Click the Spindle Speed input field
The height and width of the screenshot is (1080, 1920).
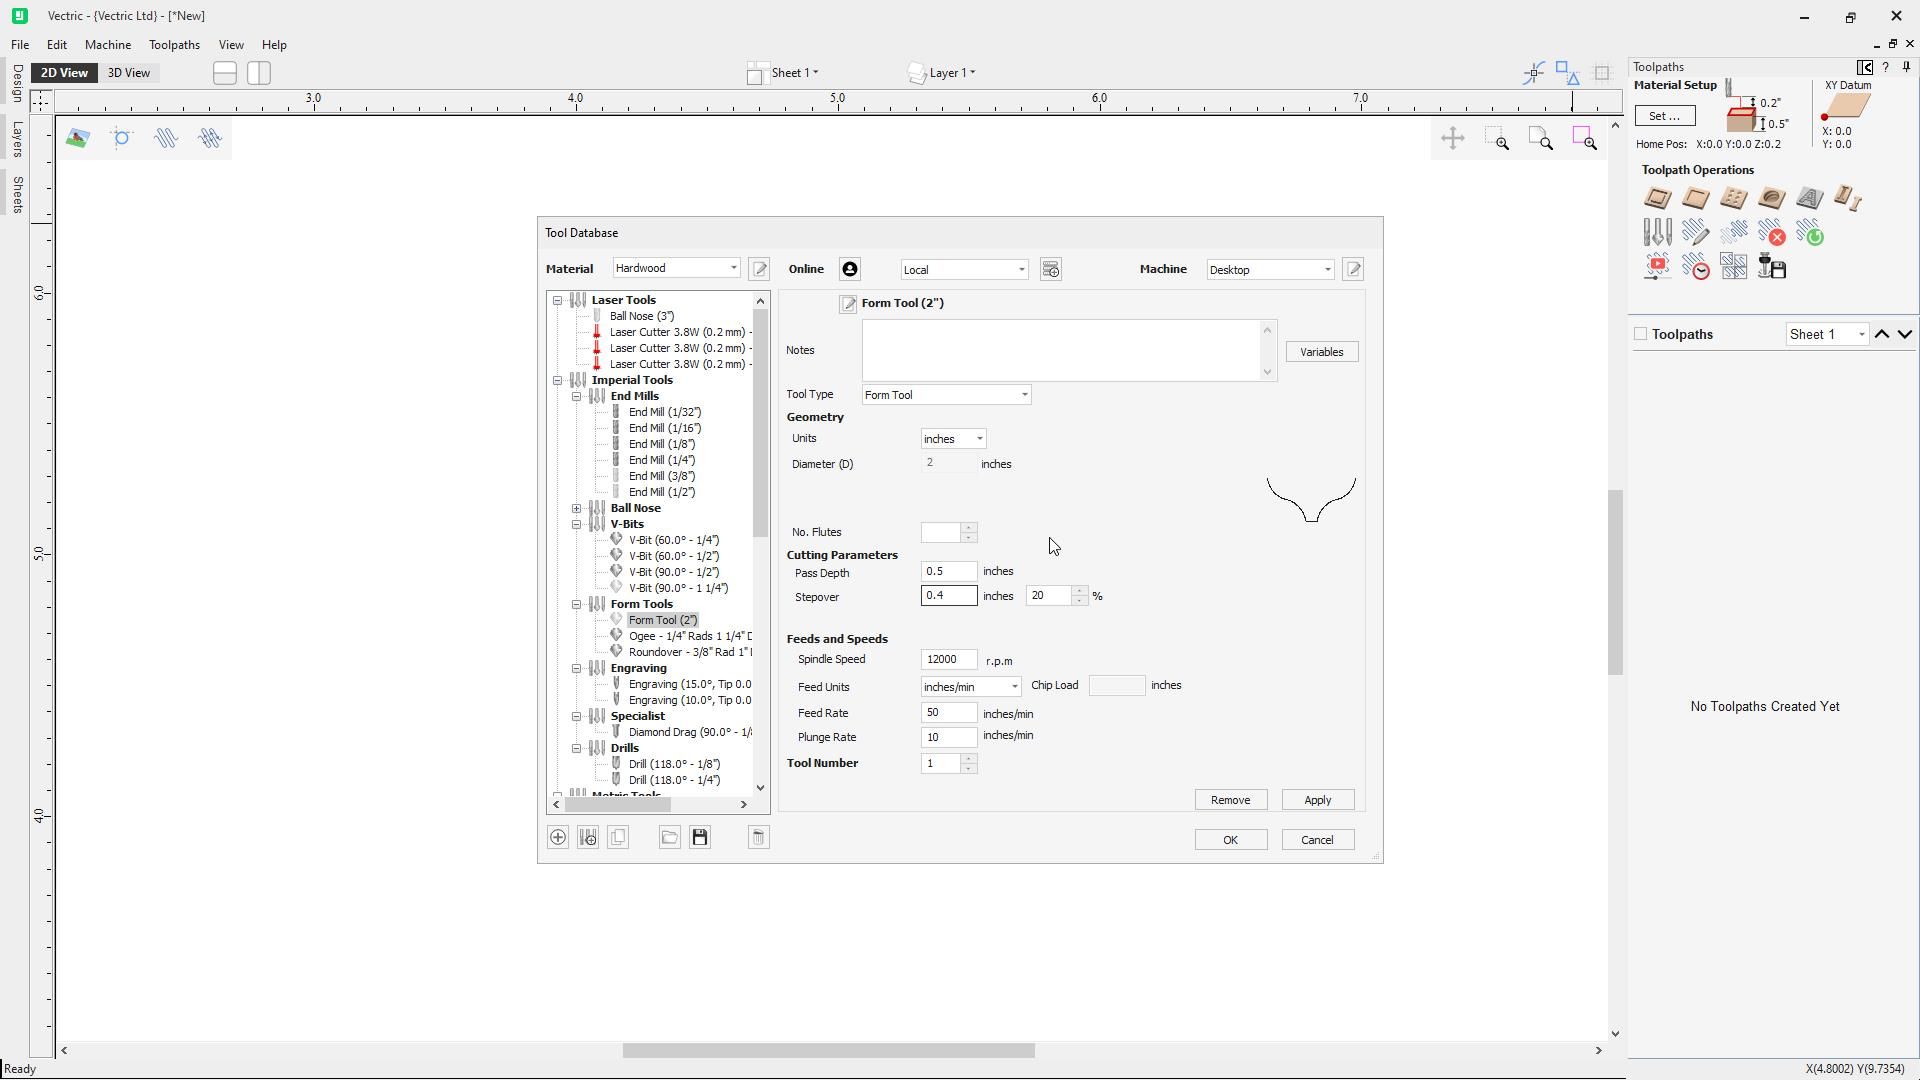click(948, 660)
